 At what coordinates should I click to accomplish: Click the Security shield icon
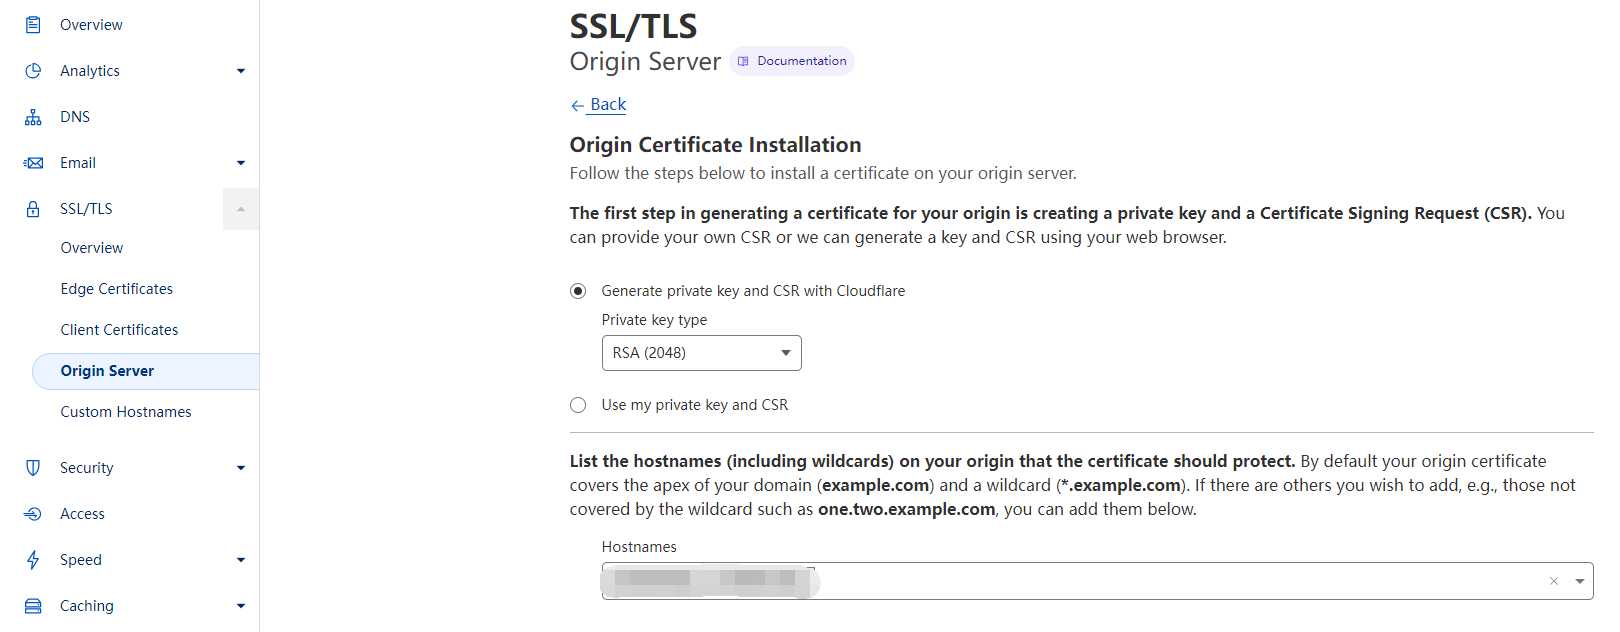tap(33, 468)
